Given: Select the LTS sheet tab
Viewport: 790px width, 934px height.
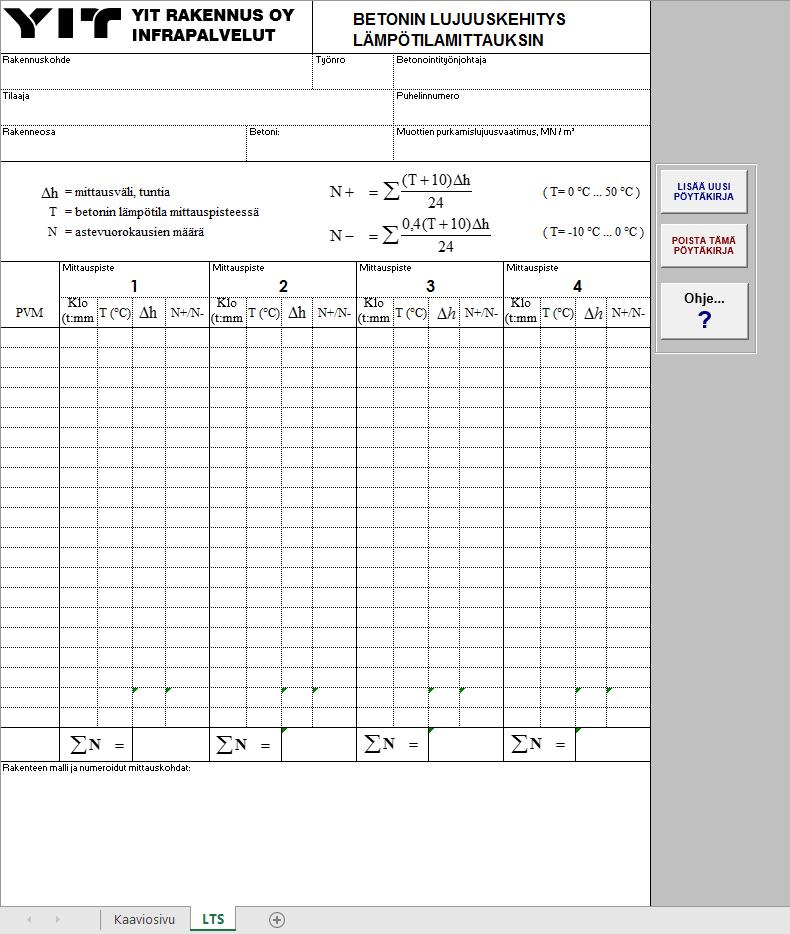Looking at the screenshot, I should tap(213, 919).
